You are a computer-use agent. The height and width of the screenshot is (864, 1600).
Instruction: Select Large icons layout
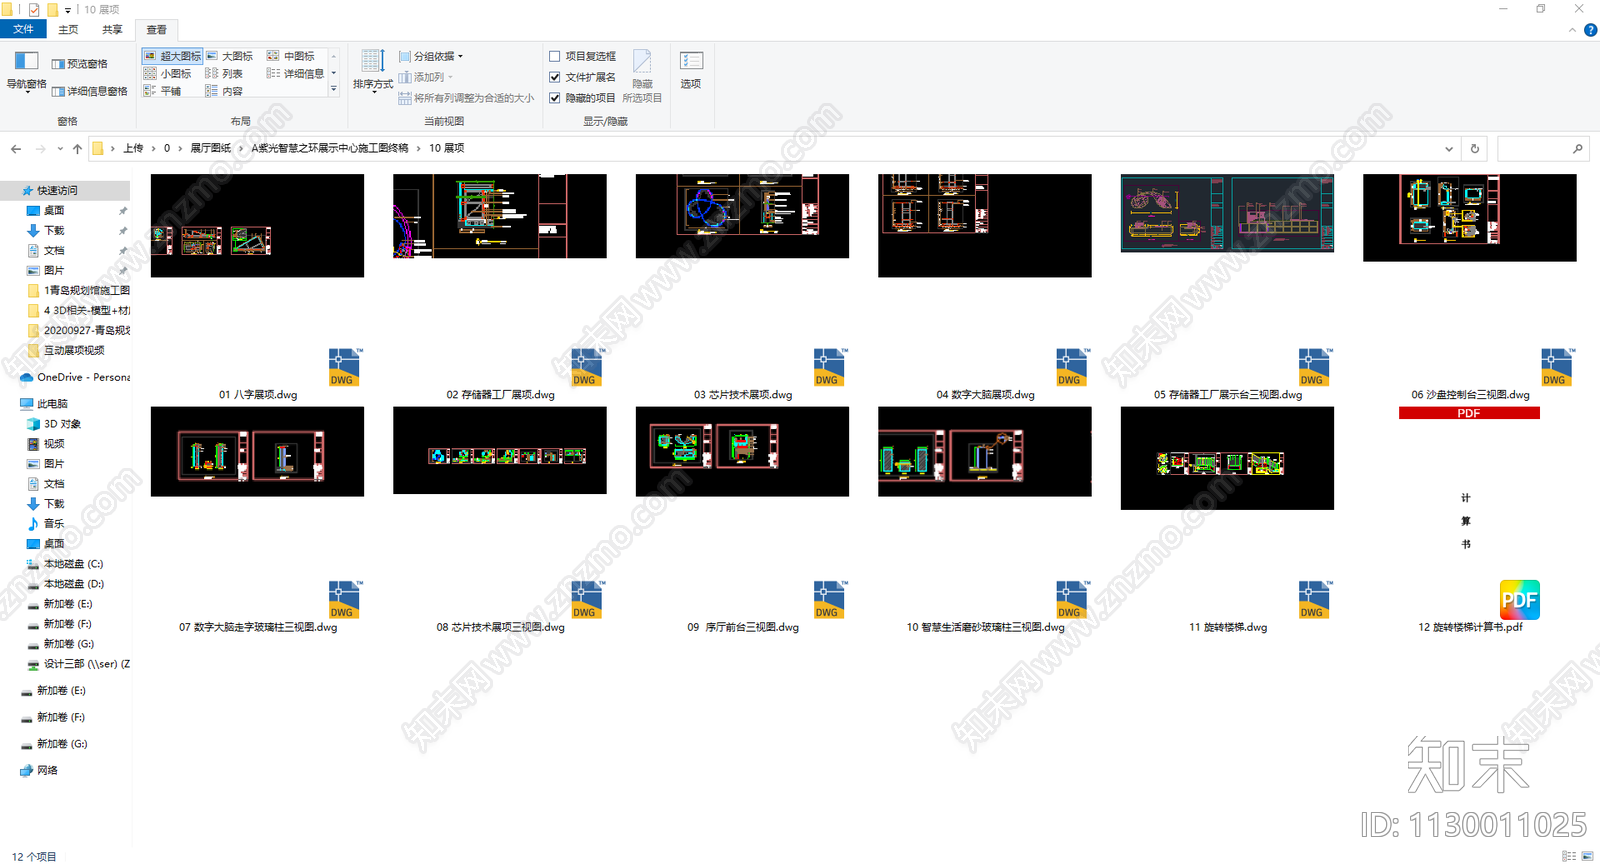click(230, 56)
